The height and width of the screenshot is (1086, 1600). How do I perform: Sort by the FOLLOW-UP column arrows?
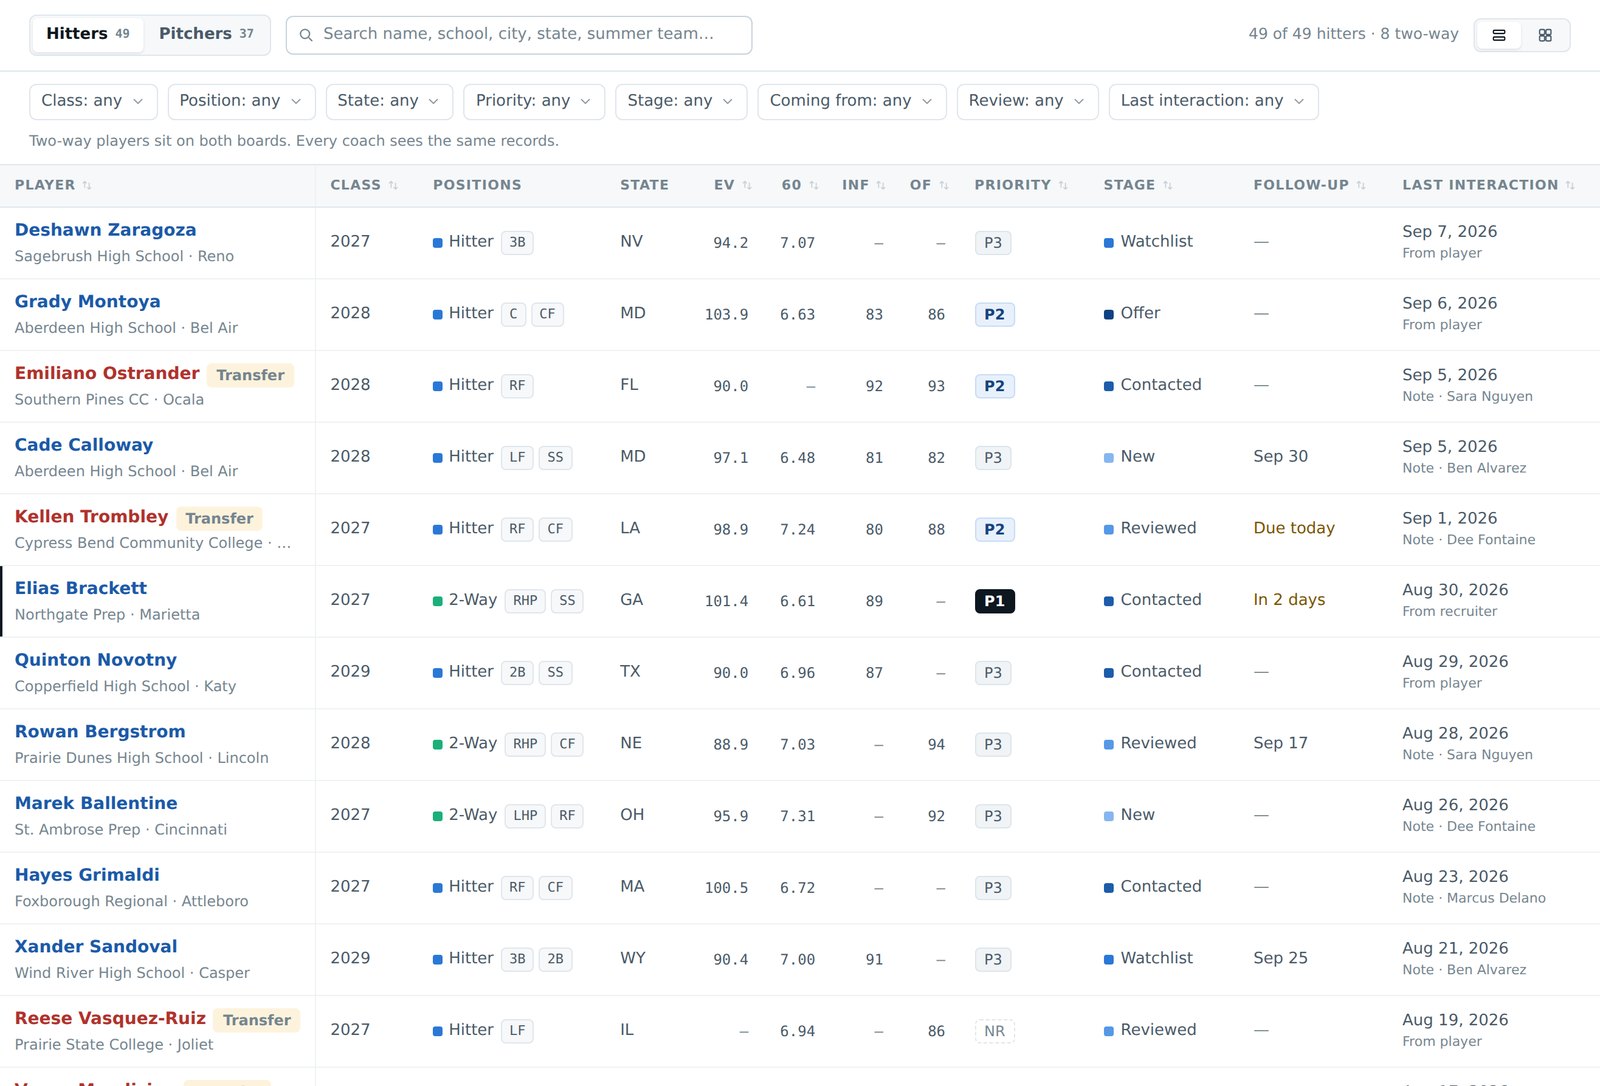click(1361, 185)
